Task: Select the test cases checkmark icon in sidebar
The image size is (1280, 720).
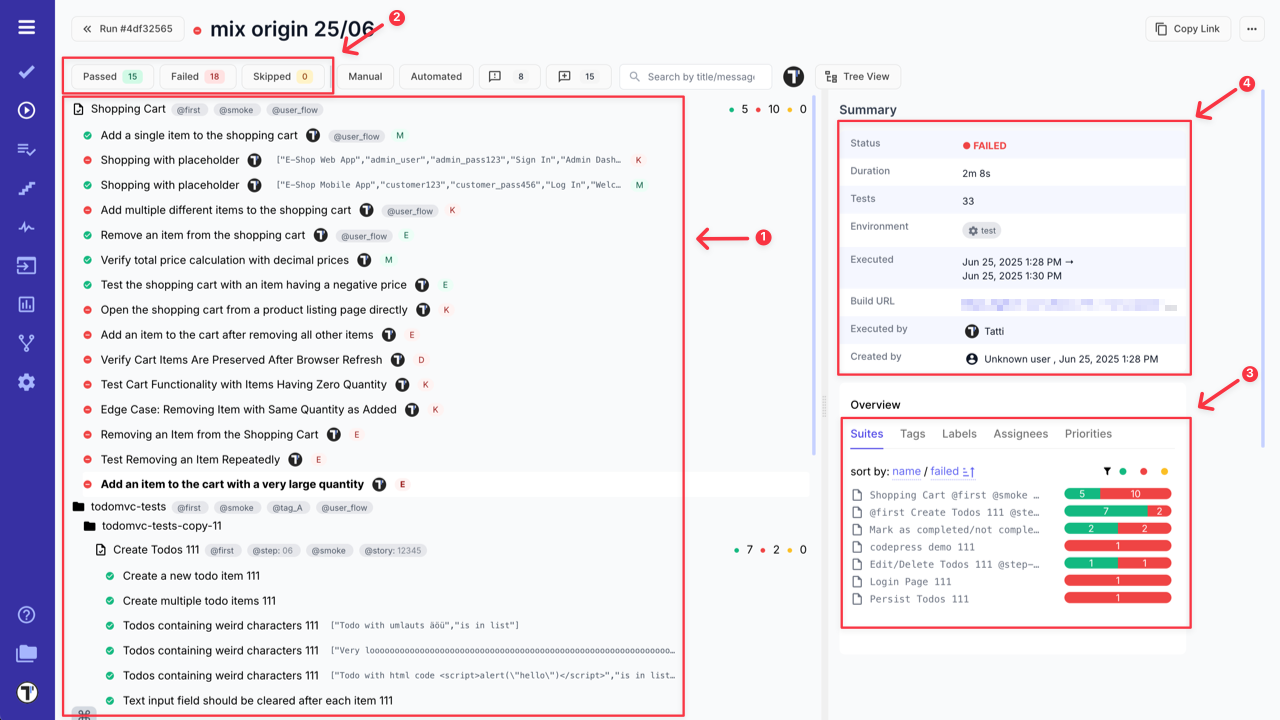Action: 27,73
